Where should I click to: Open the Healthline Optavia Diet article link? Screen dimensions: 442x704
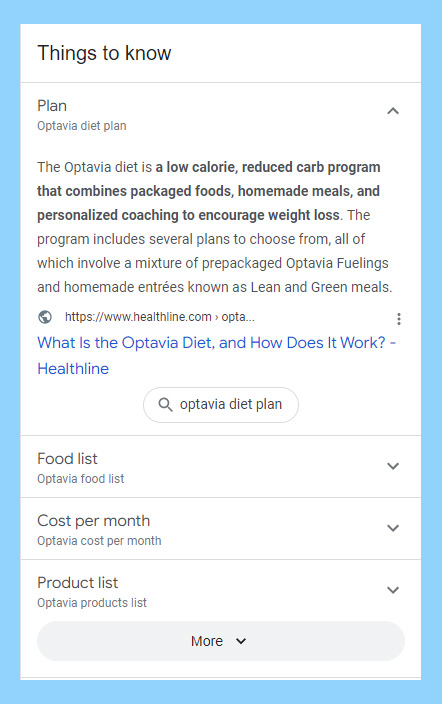click(x=217, y=356)
